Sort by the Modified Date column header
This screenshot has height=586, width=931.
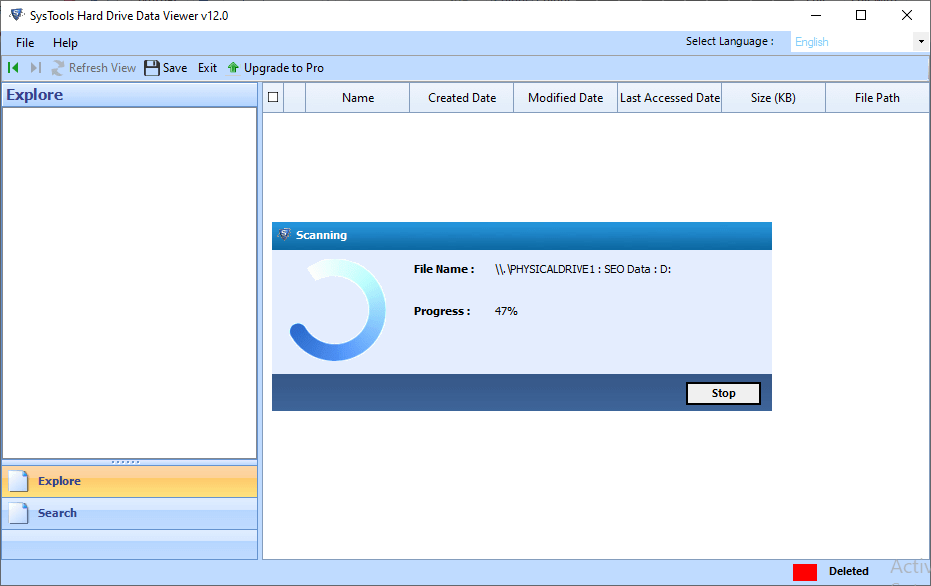click(565, 97)
